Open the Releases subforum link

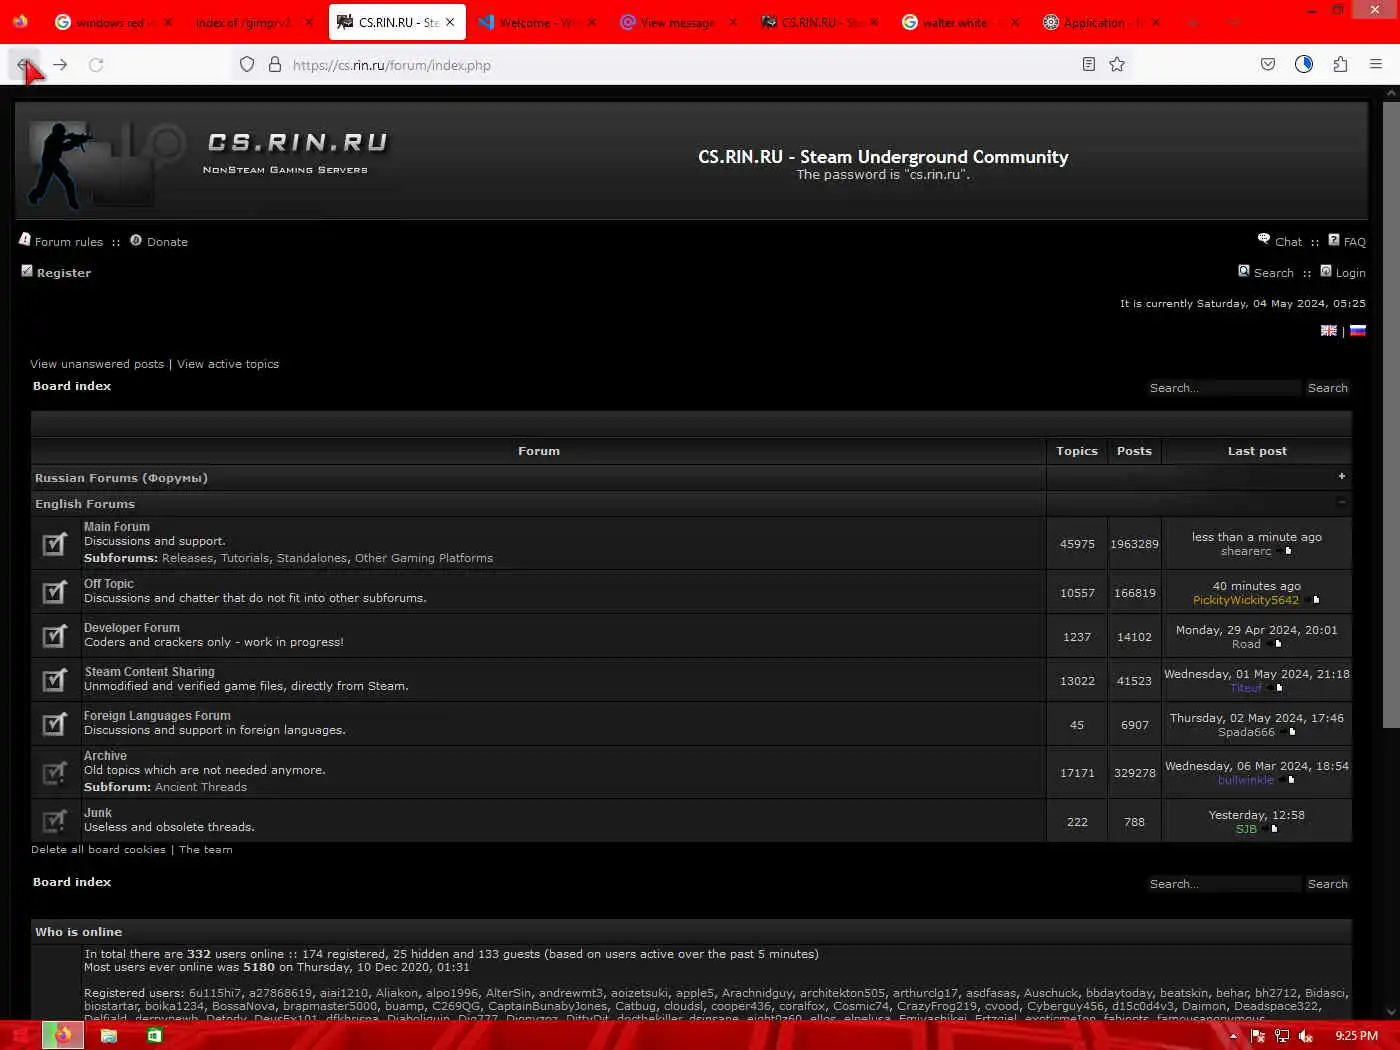(187, 558)
